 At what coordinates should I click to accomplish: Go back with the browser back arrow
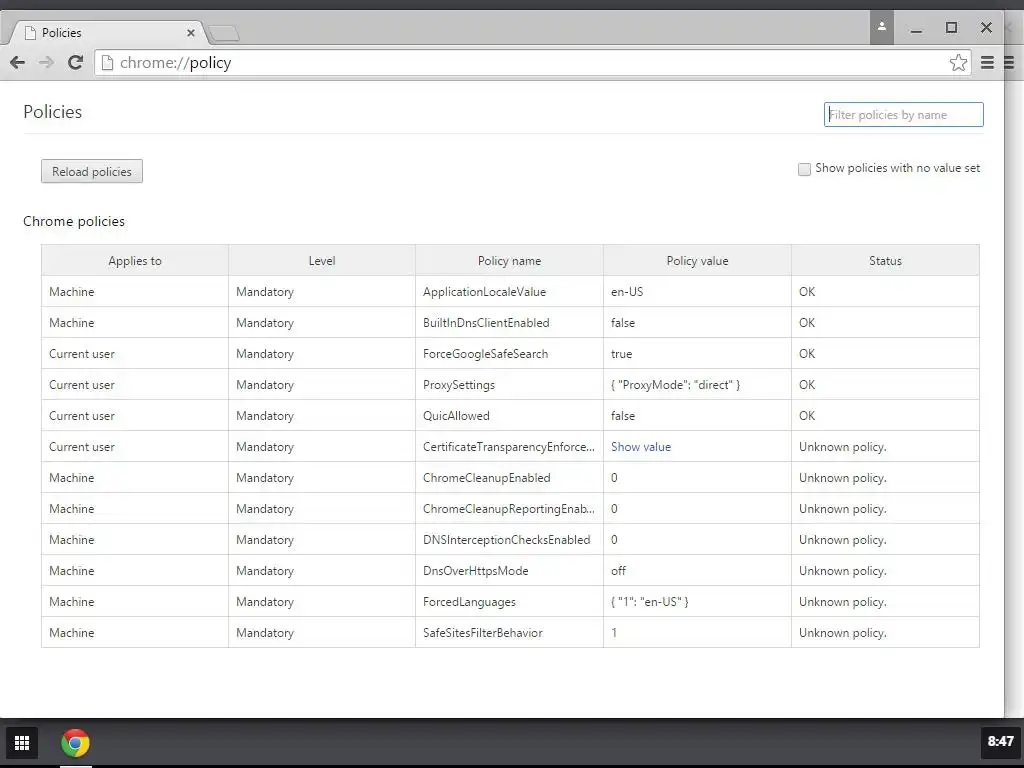click(x=18, y=63)
